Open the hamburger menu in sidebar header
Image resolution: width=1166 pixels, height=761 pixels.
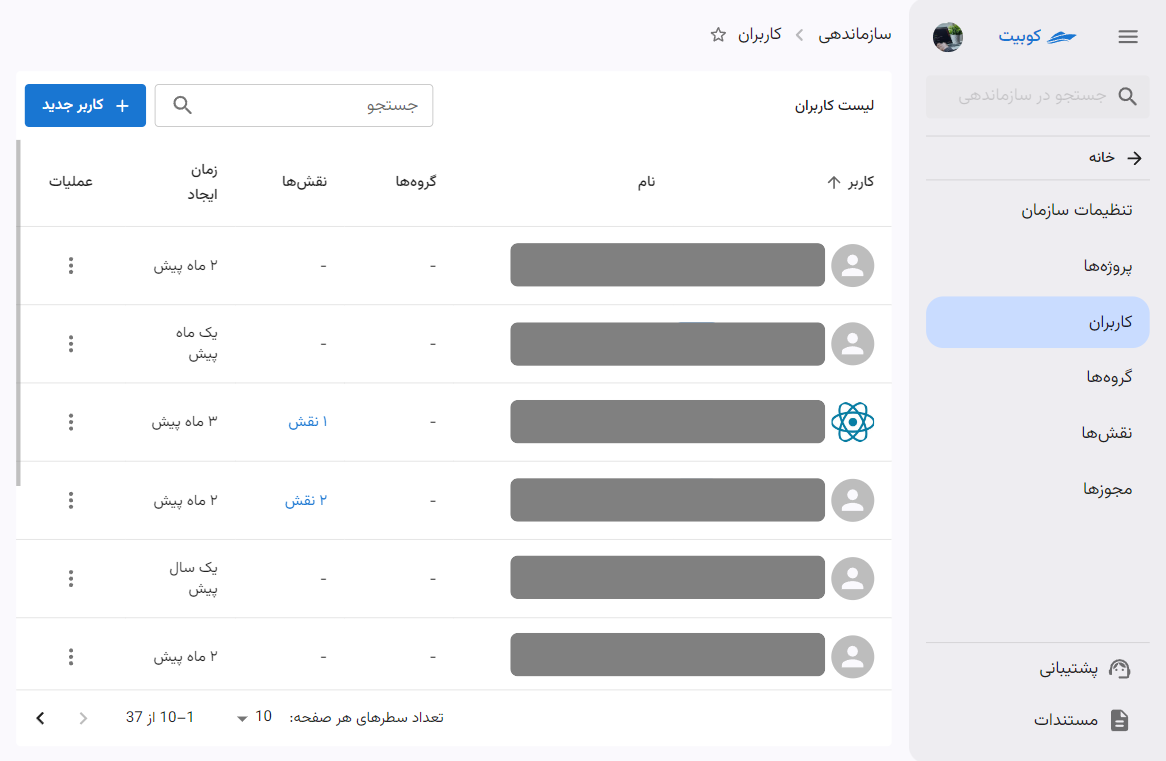pyautogui.click(x=1127, y=36)
